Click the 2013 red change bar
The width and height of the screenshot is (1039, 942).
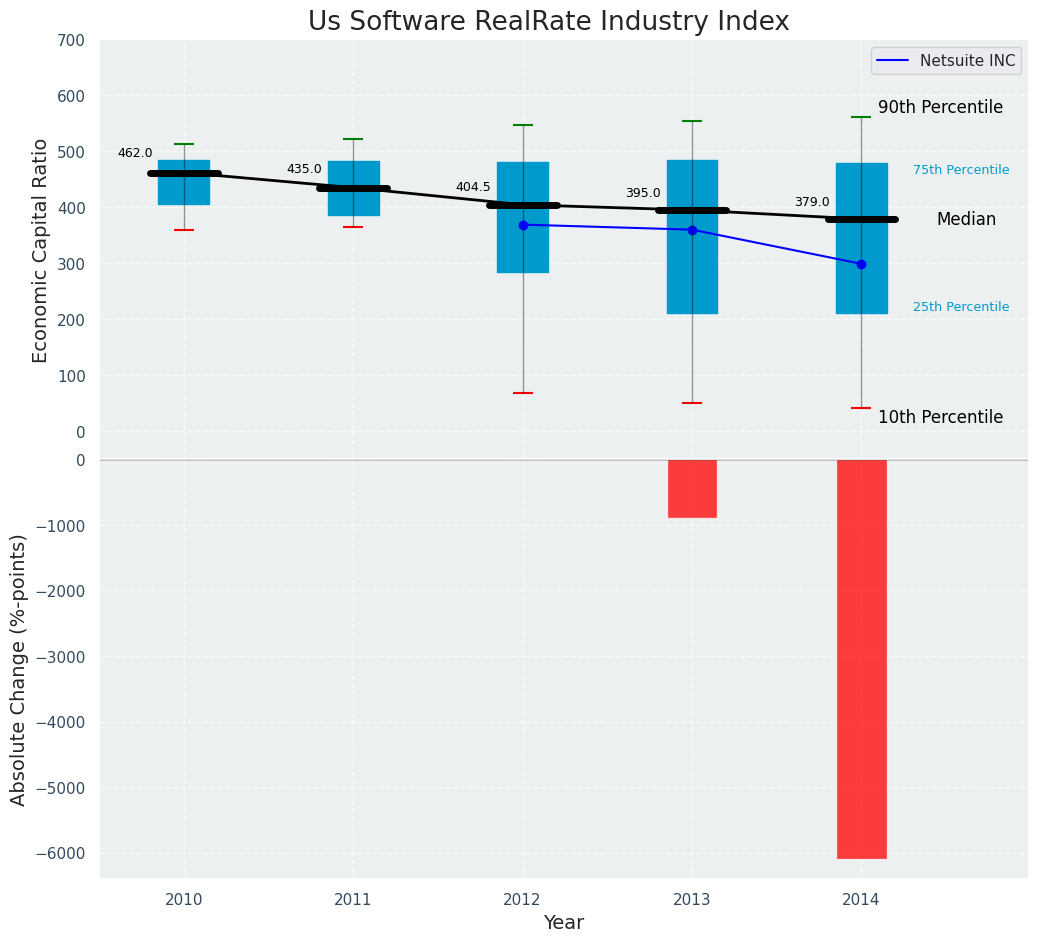(x=692, y=489)
